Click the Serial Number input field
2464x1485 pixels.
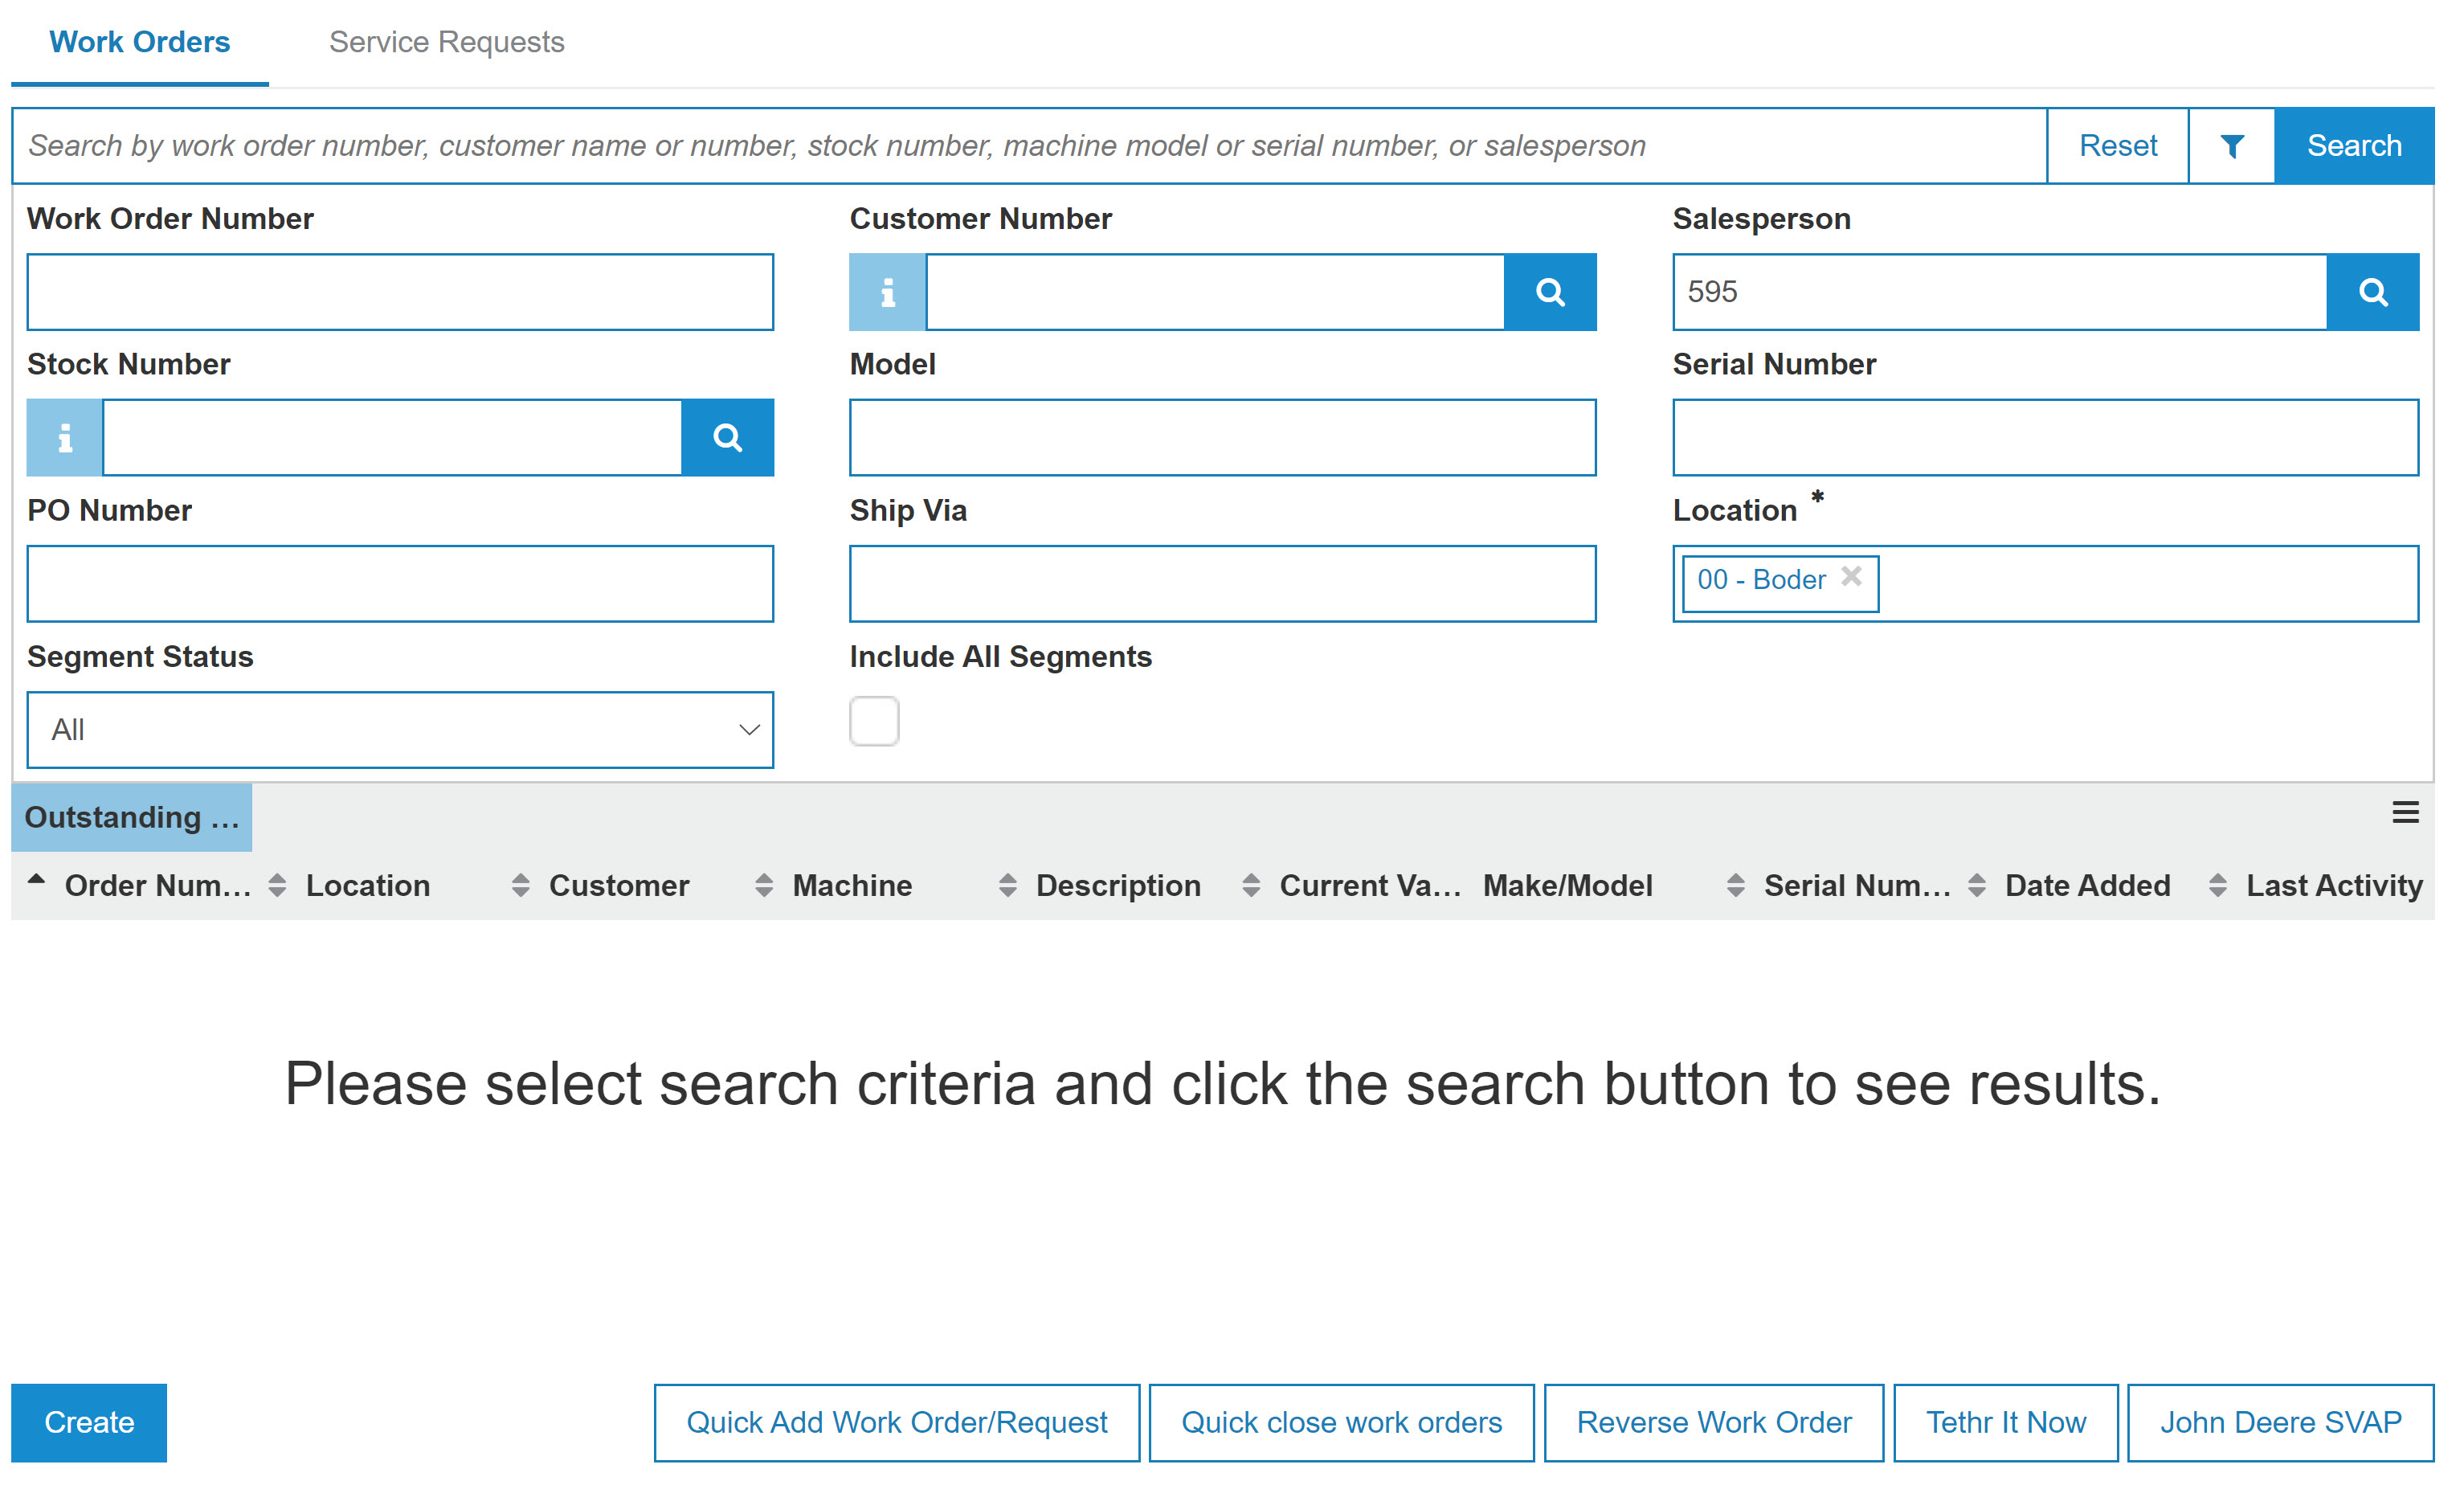point(2045,437)
